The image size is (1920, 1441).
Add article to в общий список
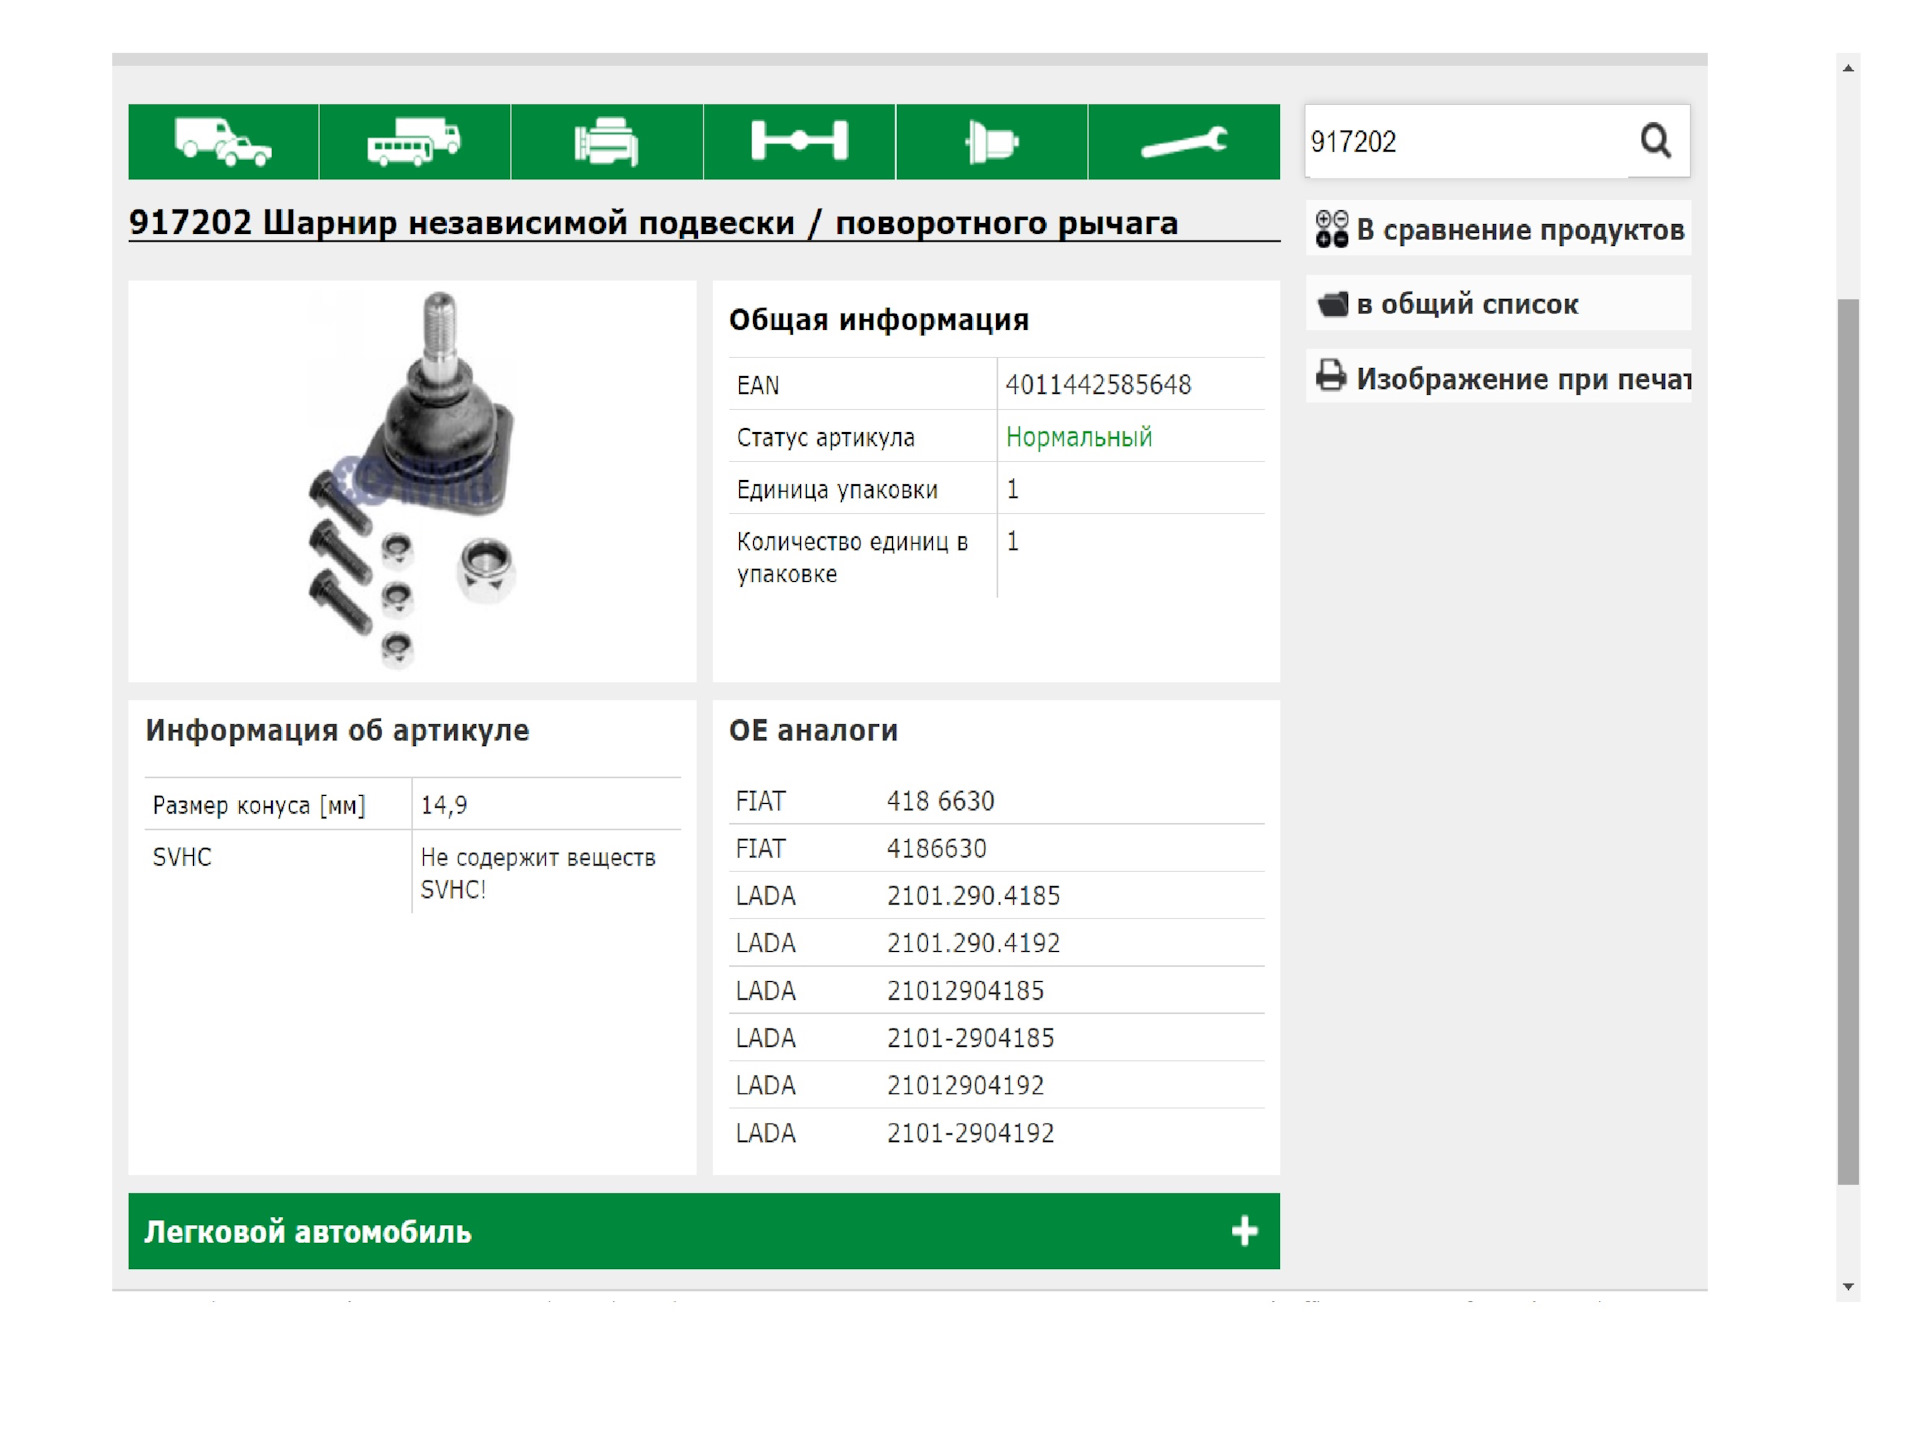tap(1467, 304)
